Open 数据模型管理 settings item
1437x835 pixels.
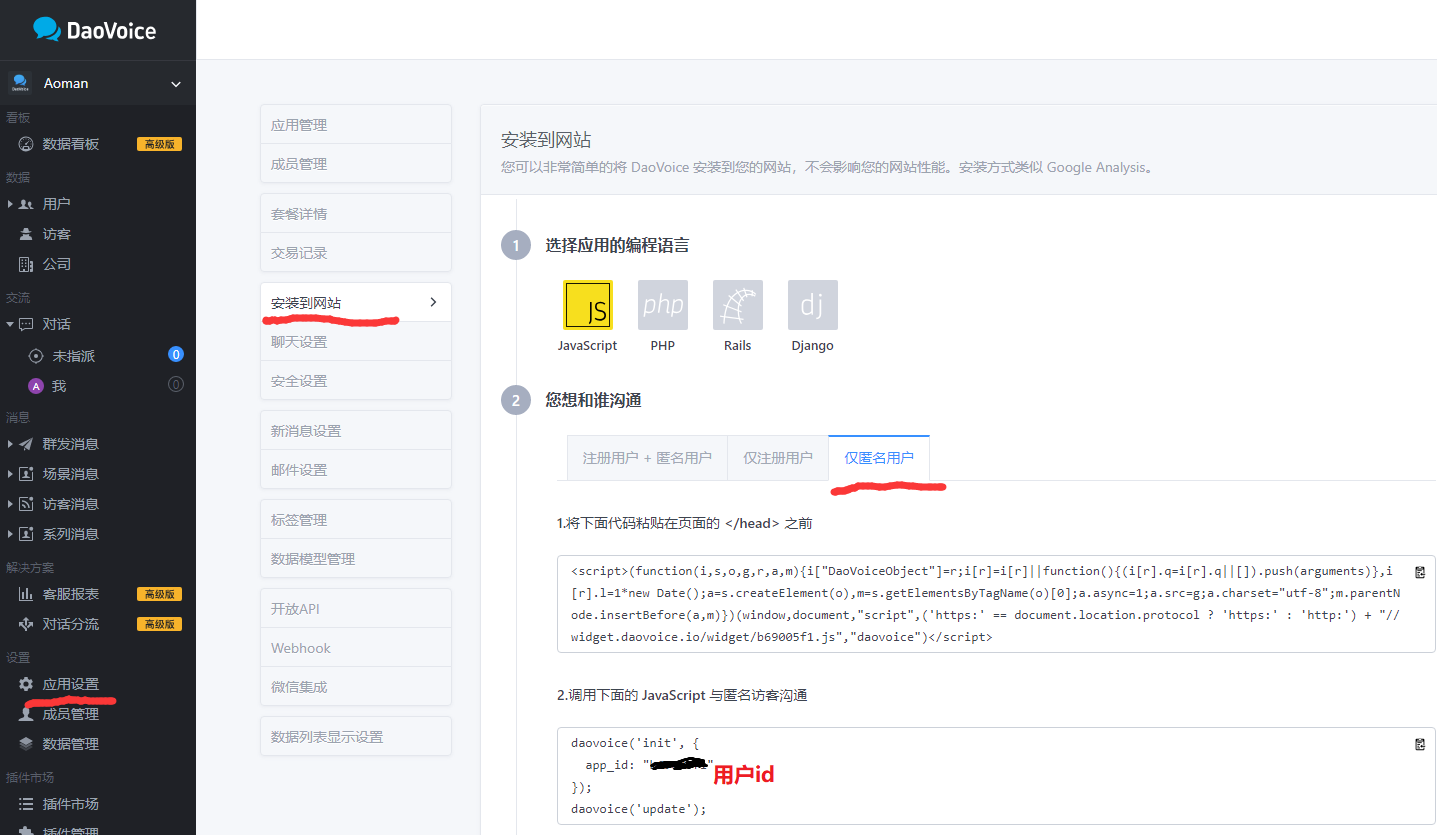tap(356, 559)
